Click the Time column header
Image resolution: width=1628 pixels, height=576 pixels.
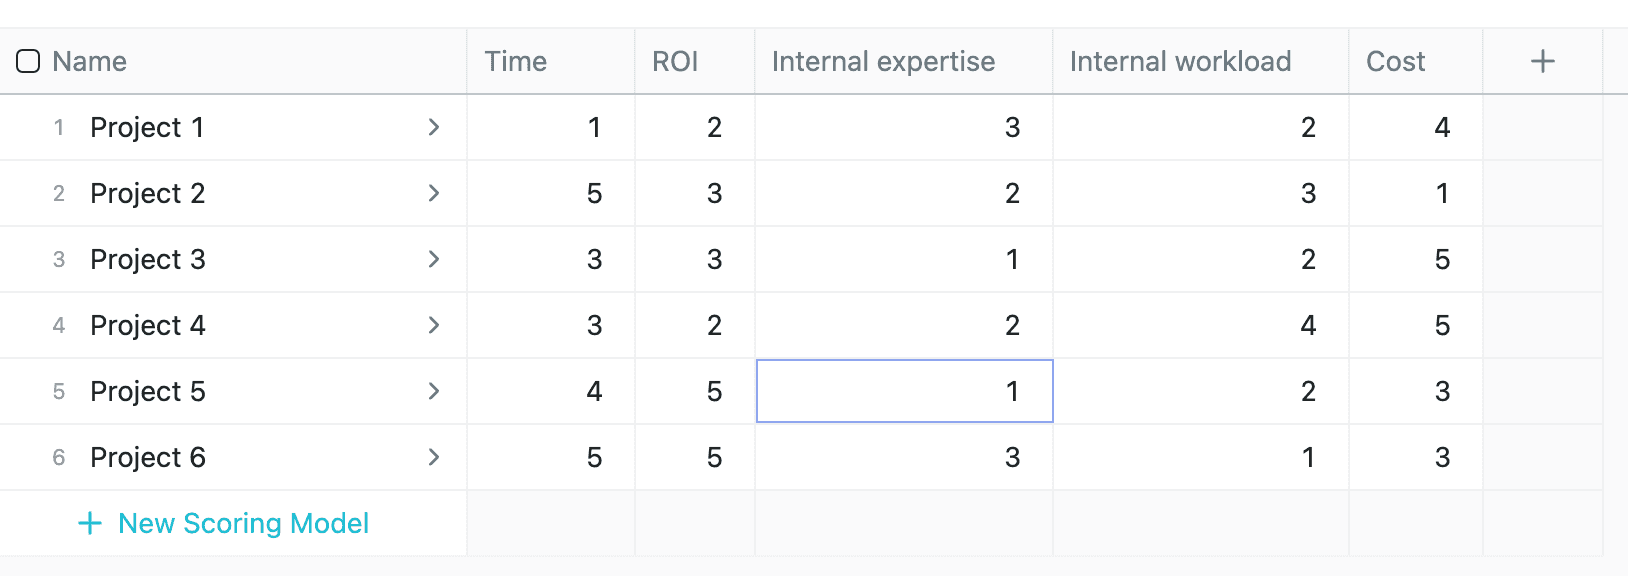click(x=515, y=61)
